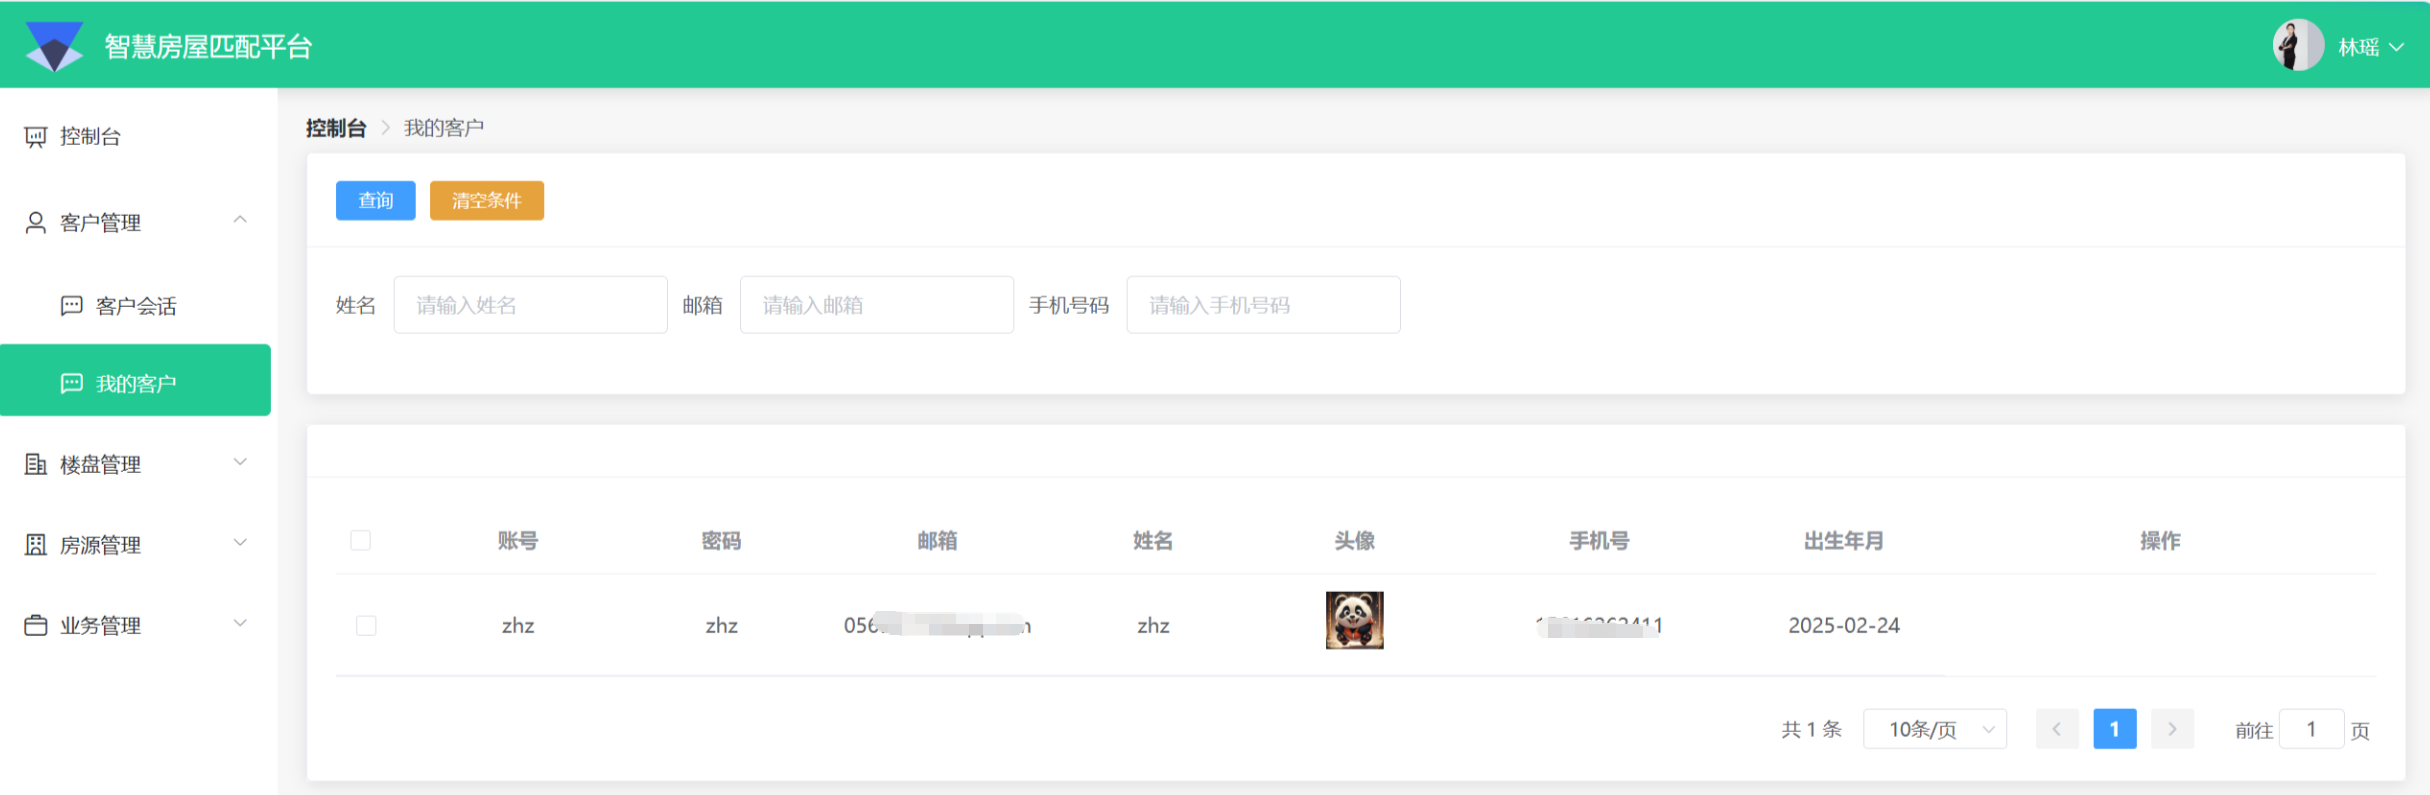
Task: Click the 姓名 column header
Action: coord(1153,541)
